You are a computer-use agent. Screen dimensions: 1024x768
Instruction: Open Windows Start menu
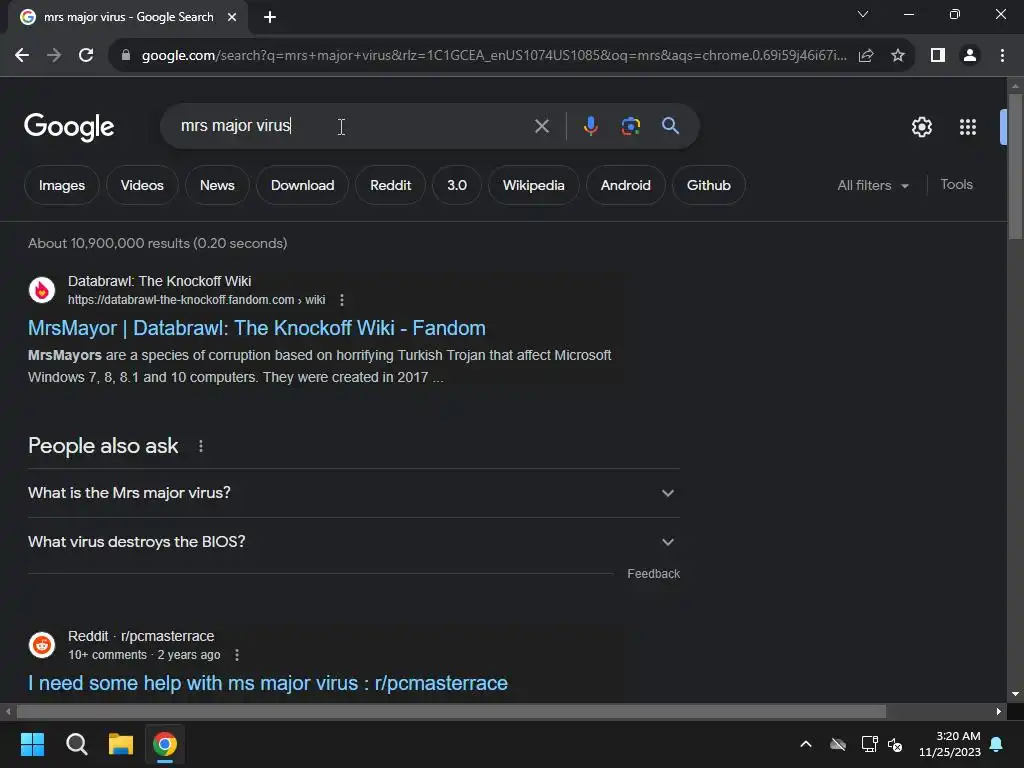coord(32,744)
